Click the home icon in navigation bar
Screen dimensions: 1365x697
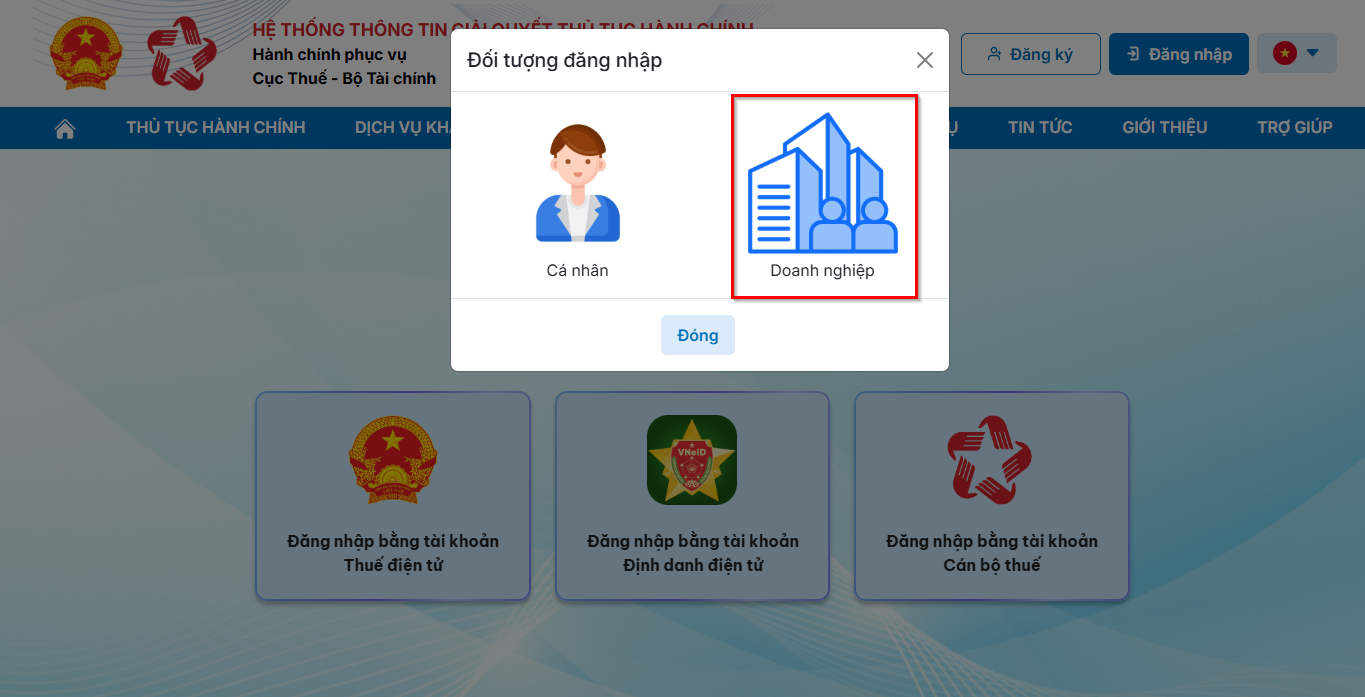(65, 128)
